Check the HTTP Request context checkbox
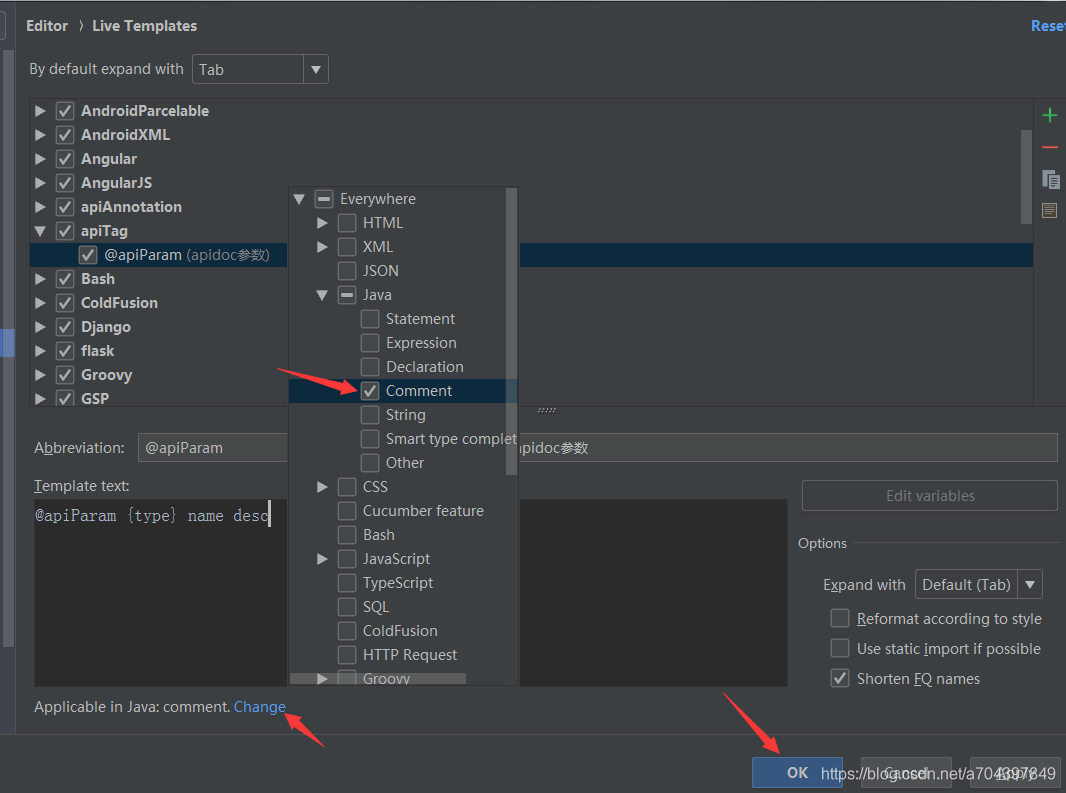This screenshot has height=793, width=1066. (347, 655)
